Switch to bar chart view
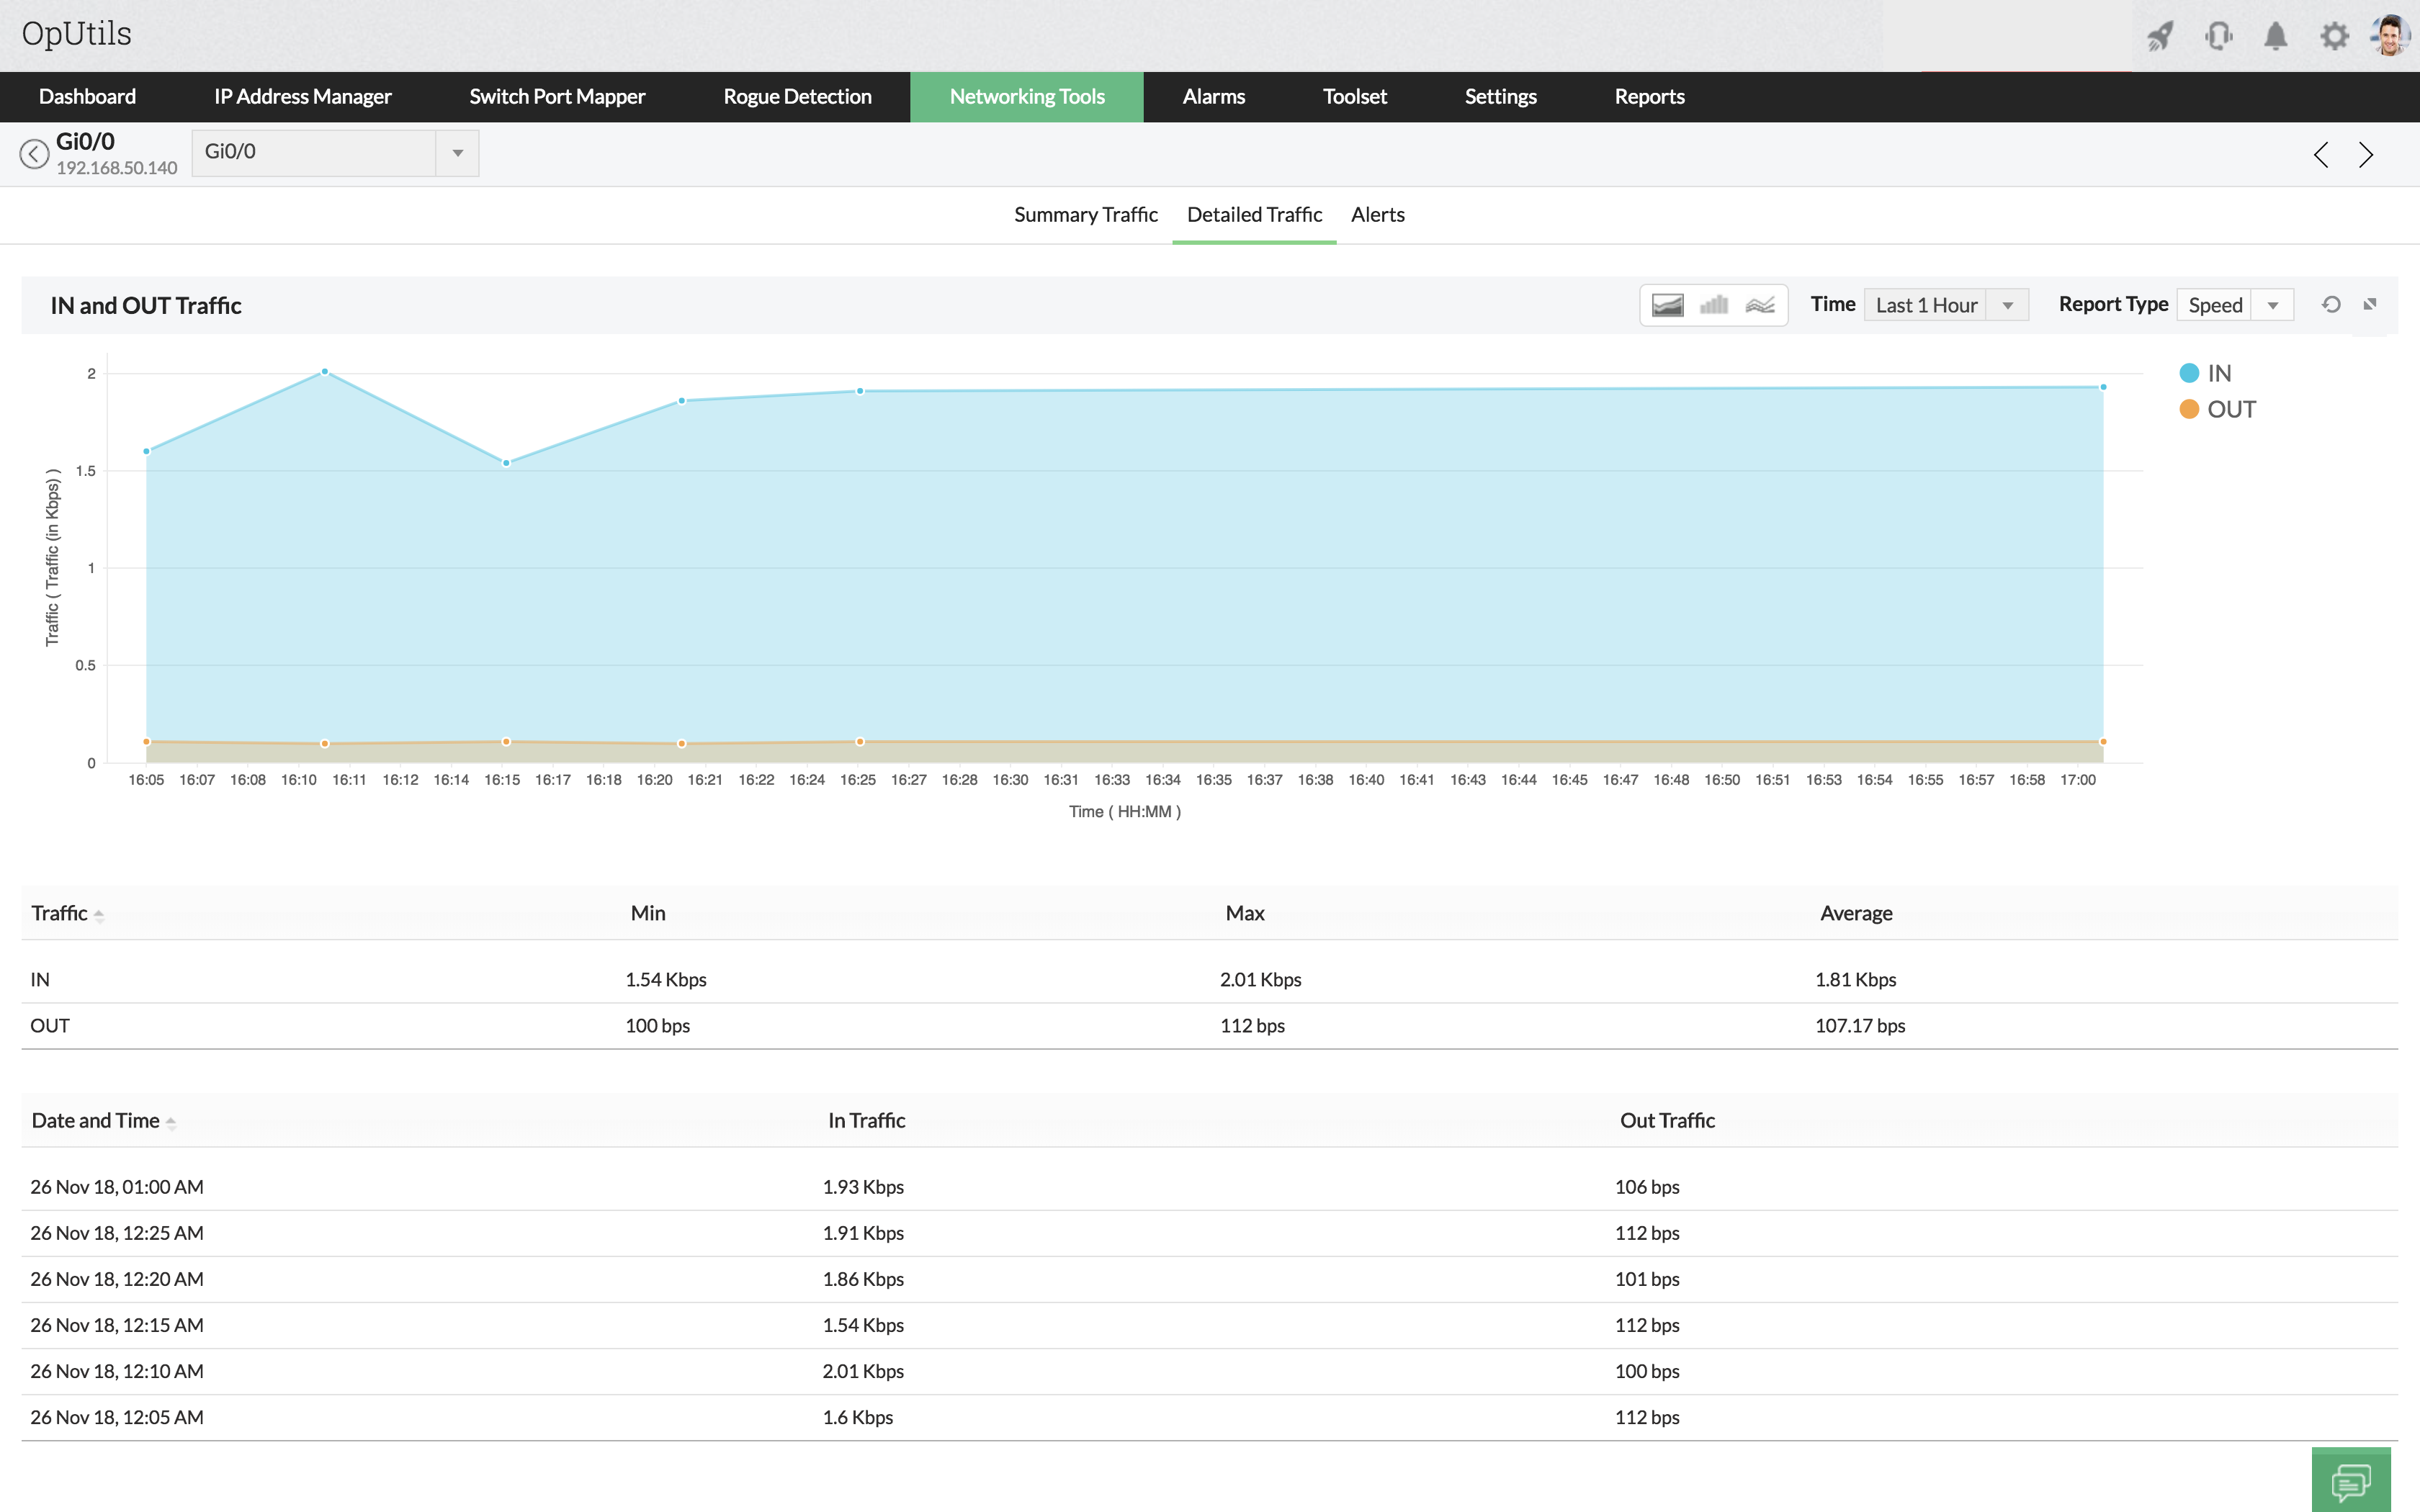This screenshot has height=1512, width=2420. coord(1713,305)
